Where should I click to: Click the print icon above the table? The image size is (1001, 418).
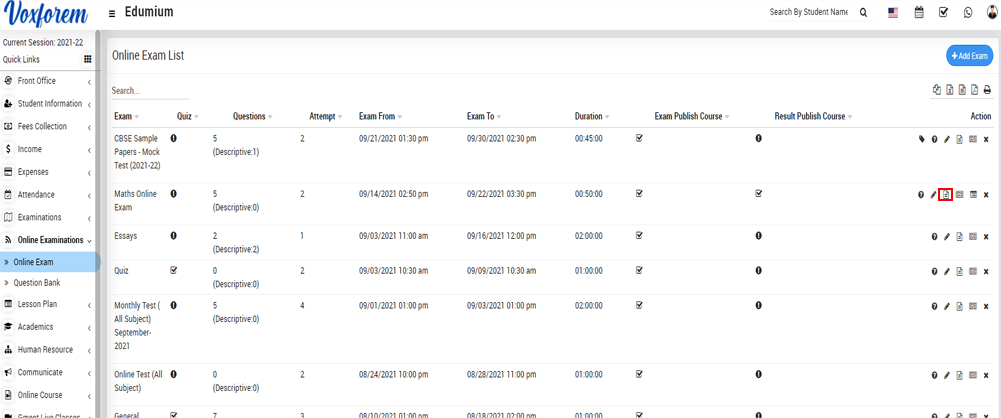tap(986, 90)
